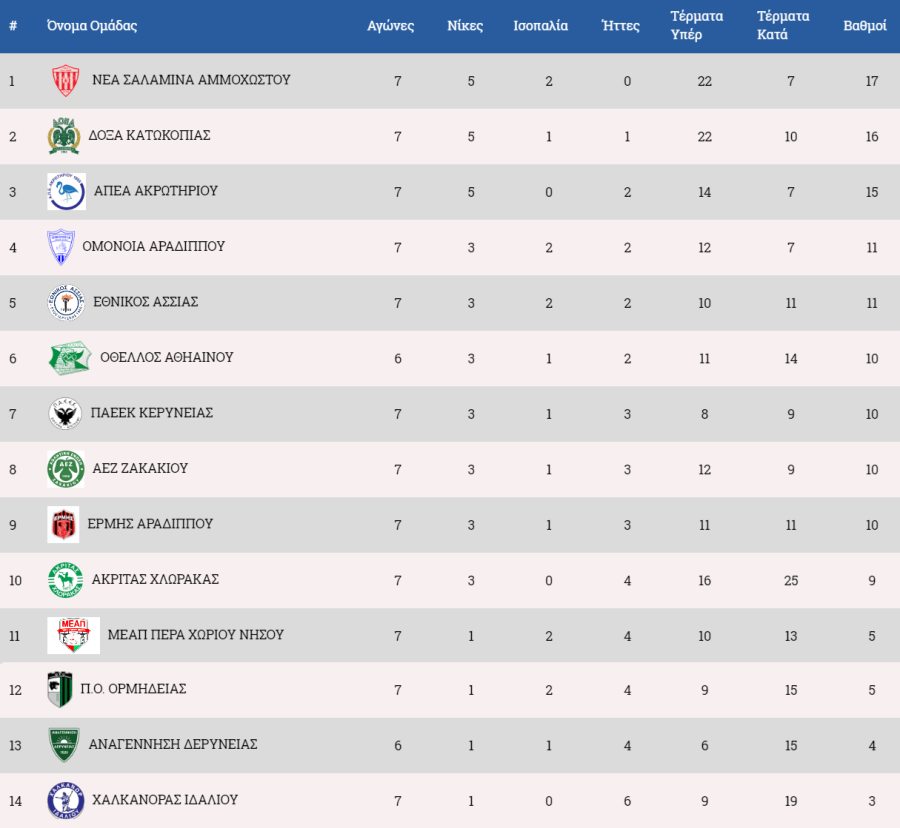900x828 pixels.
Task: Sort by the Νίκες column header
Action: tap(465, 26)
